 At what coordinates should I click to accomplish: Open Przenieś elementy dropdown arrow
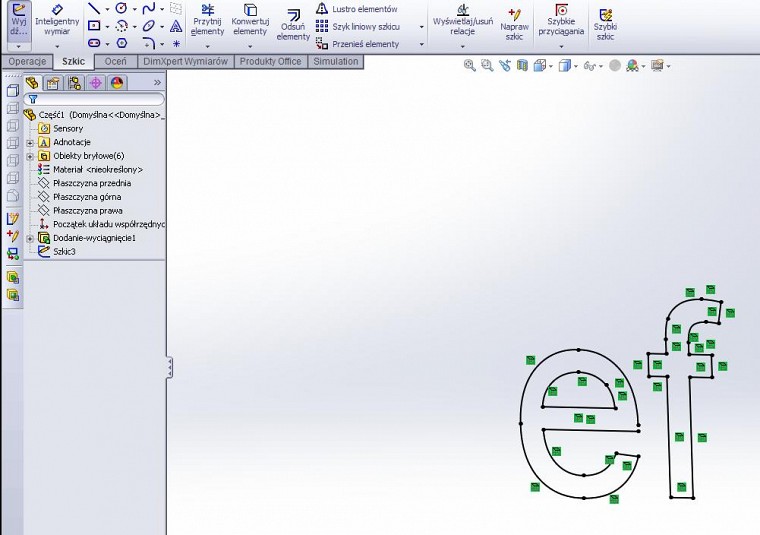tap(421, 44)
